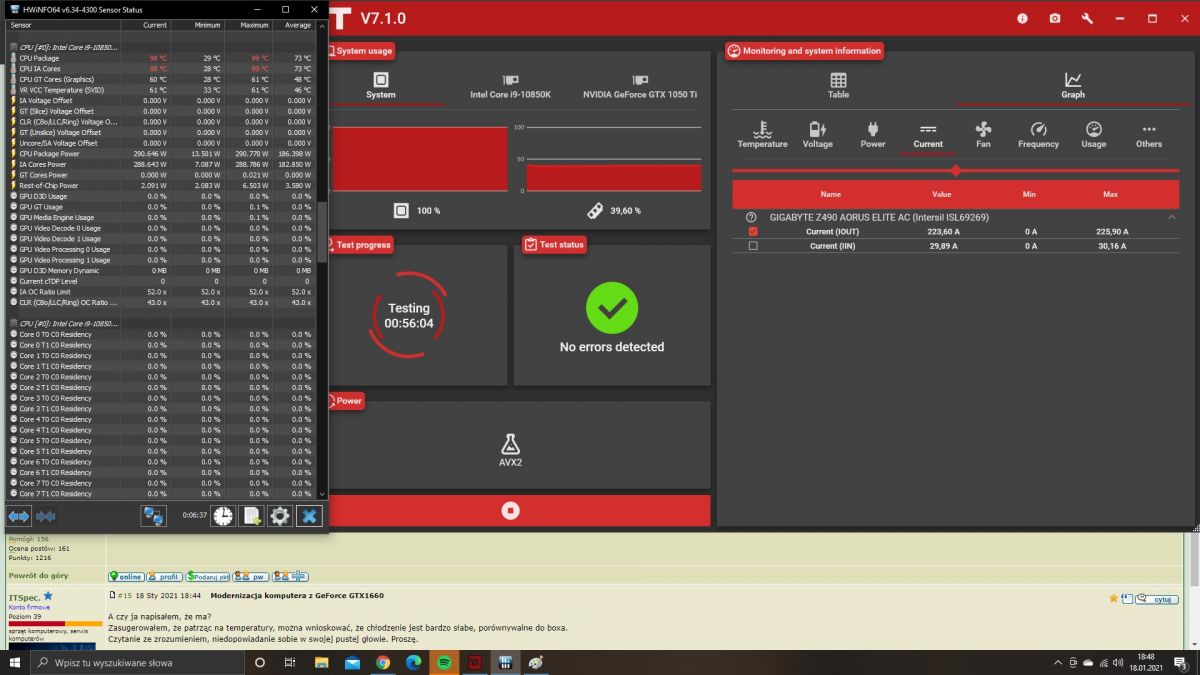Image resolution: width=1200 pixels, height=675 pixels.
Task: Click HWiNFO expand columns arrows button
Action: coord(18,516)
